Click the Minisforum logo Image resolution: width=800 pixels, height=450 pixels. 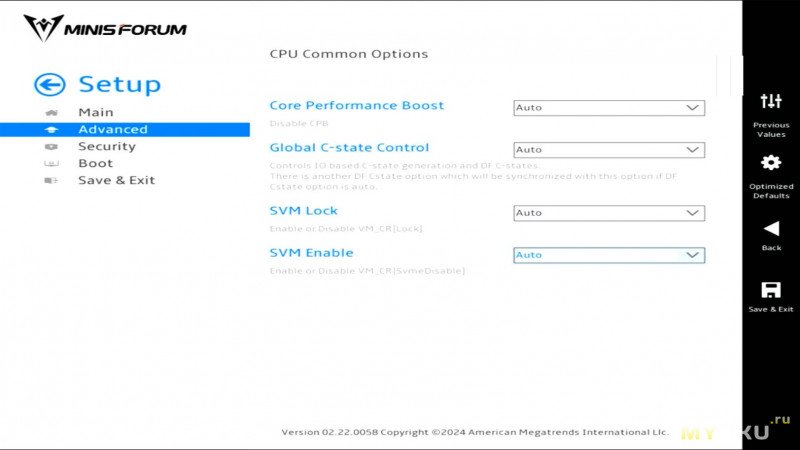[x=105, y=28]
